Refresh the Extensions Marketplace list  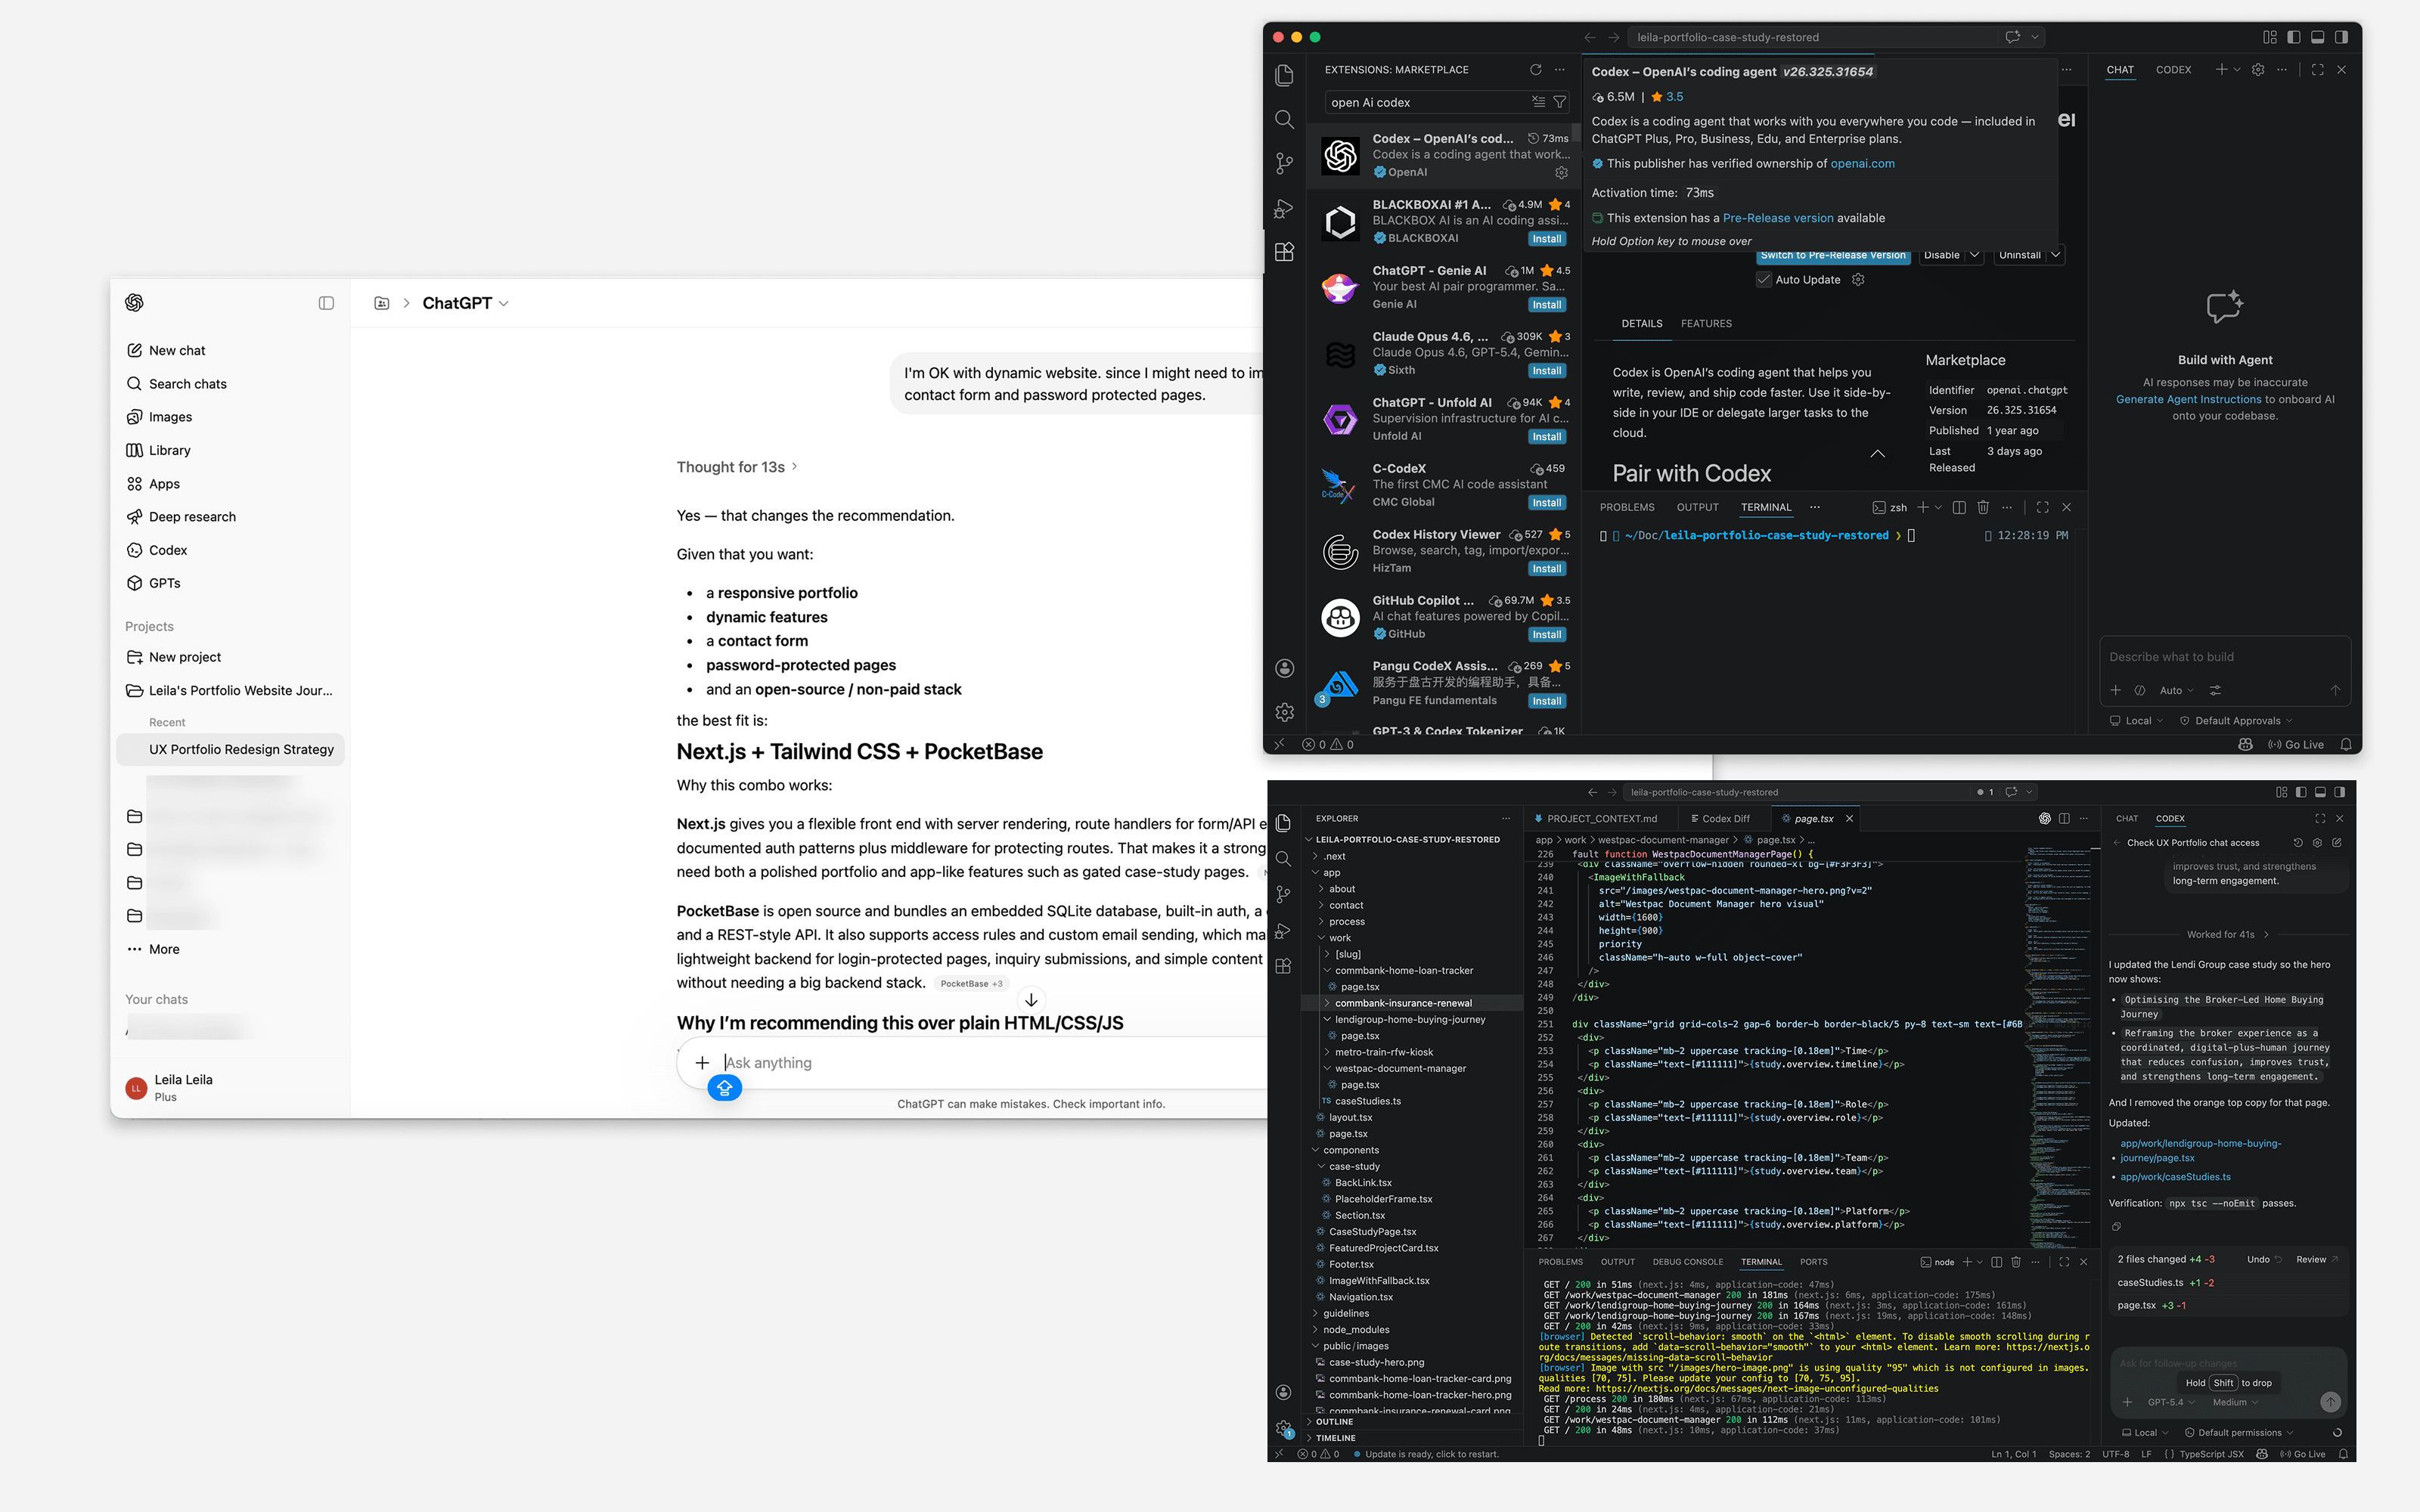(x=1535, y=70)
